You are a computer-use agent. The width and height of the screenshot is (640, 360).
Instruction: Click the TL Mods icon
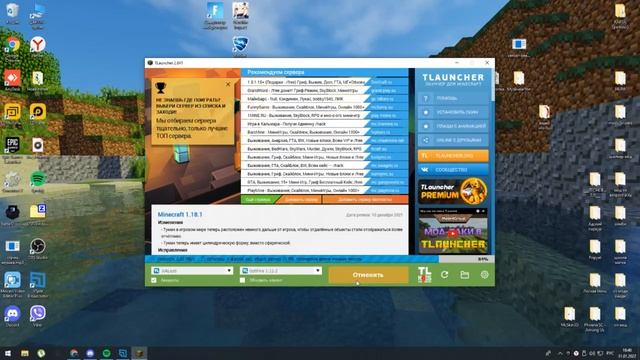point(424,275)
